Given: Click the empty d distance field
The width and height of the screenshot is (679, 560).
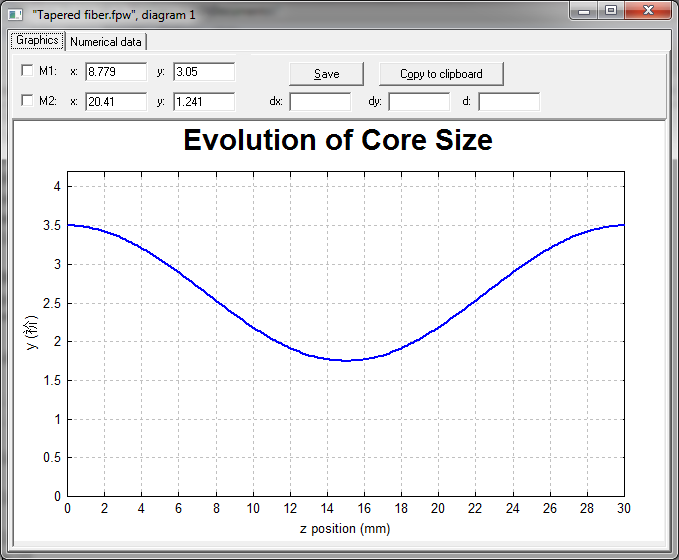Looking at the screenshot, I should 509,102.
